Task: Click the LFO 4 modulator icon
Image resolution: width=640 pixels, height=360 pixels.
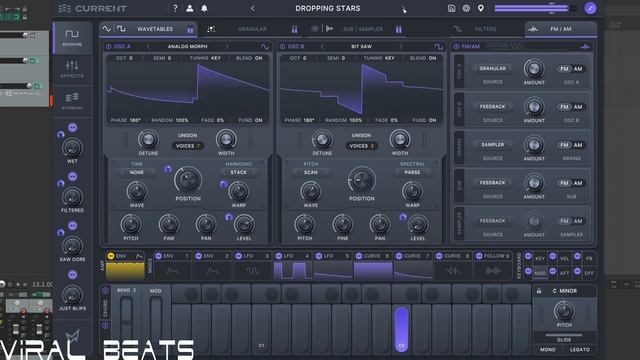Action: pos(279,256)
